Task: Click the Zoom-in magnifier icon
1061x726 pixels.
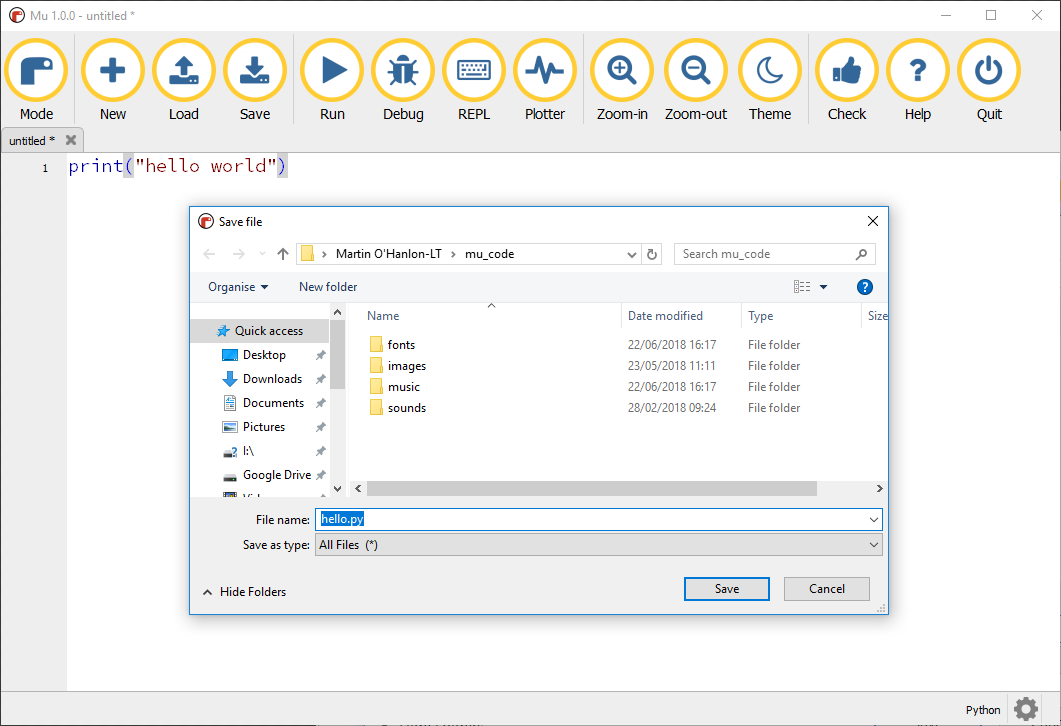Action: click(x=622, y=71)
